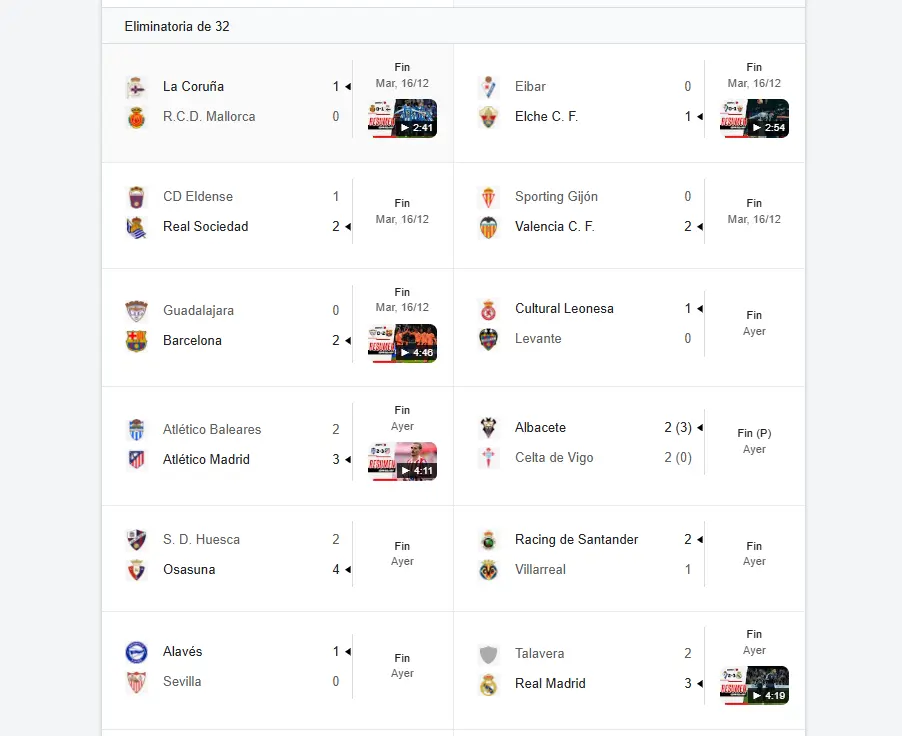Click the Villarreal yellow crest

point(488,570)
